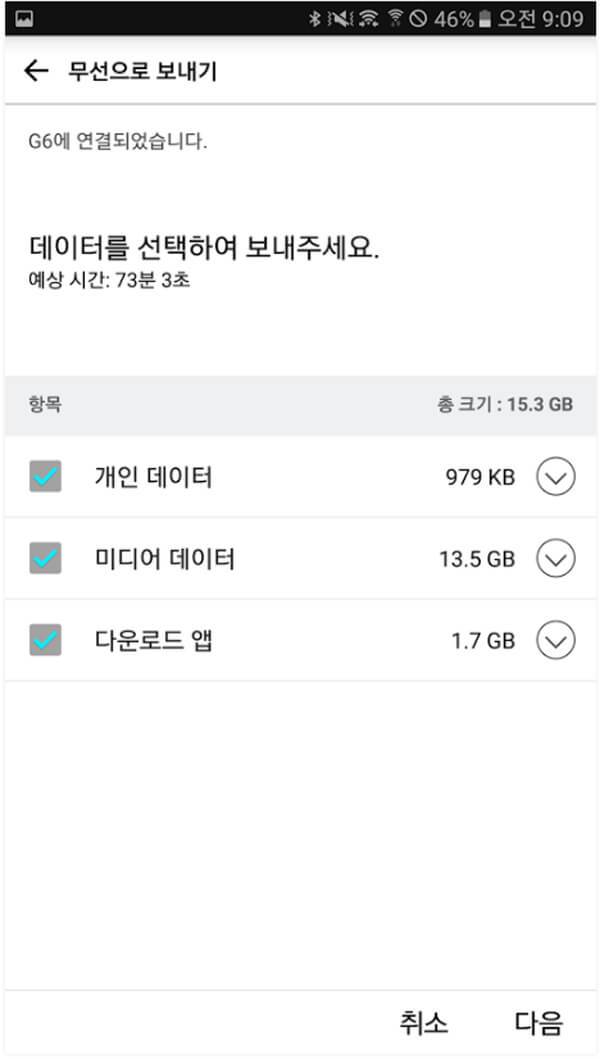Expand the 다운로드 앱 details chevron

(x=555, y=640)
